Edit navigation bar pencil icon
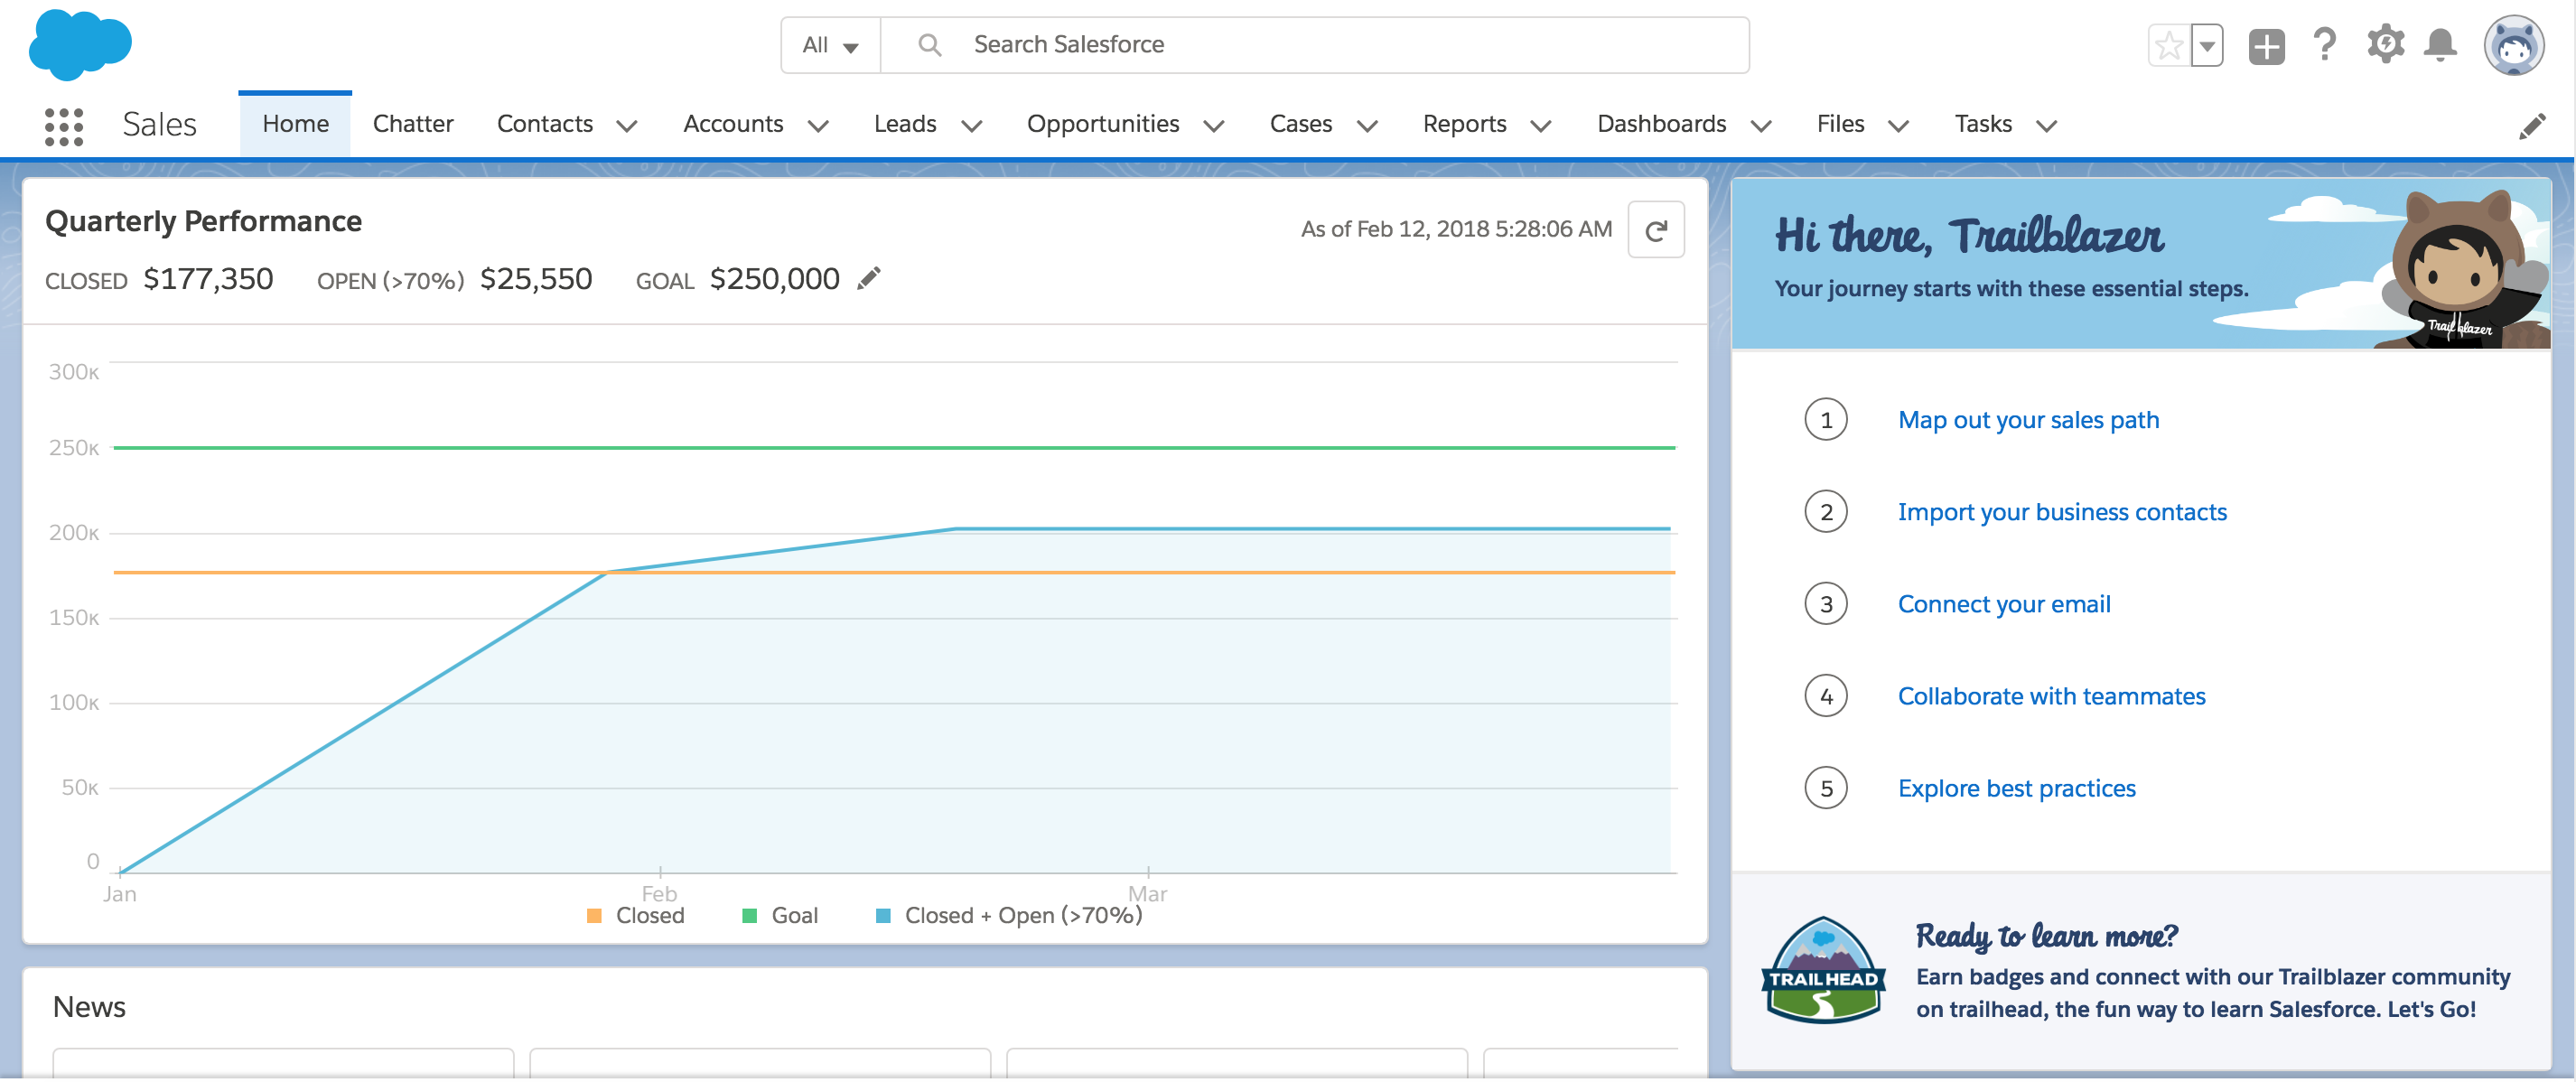 coord(2532,126)
